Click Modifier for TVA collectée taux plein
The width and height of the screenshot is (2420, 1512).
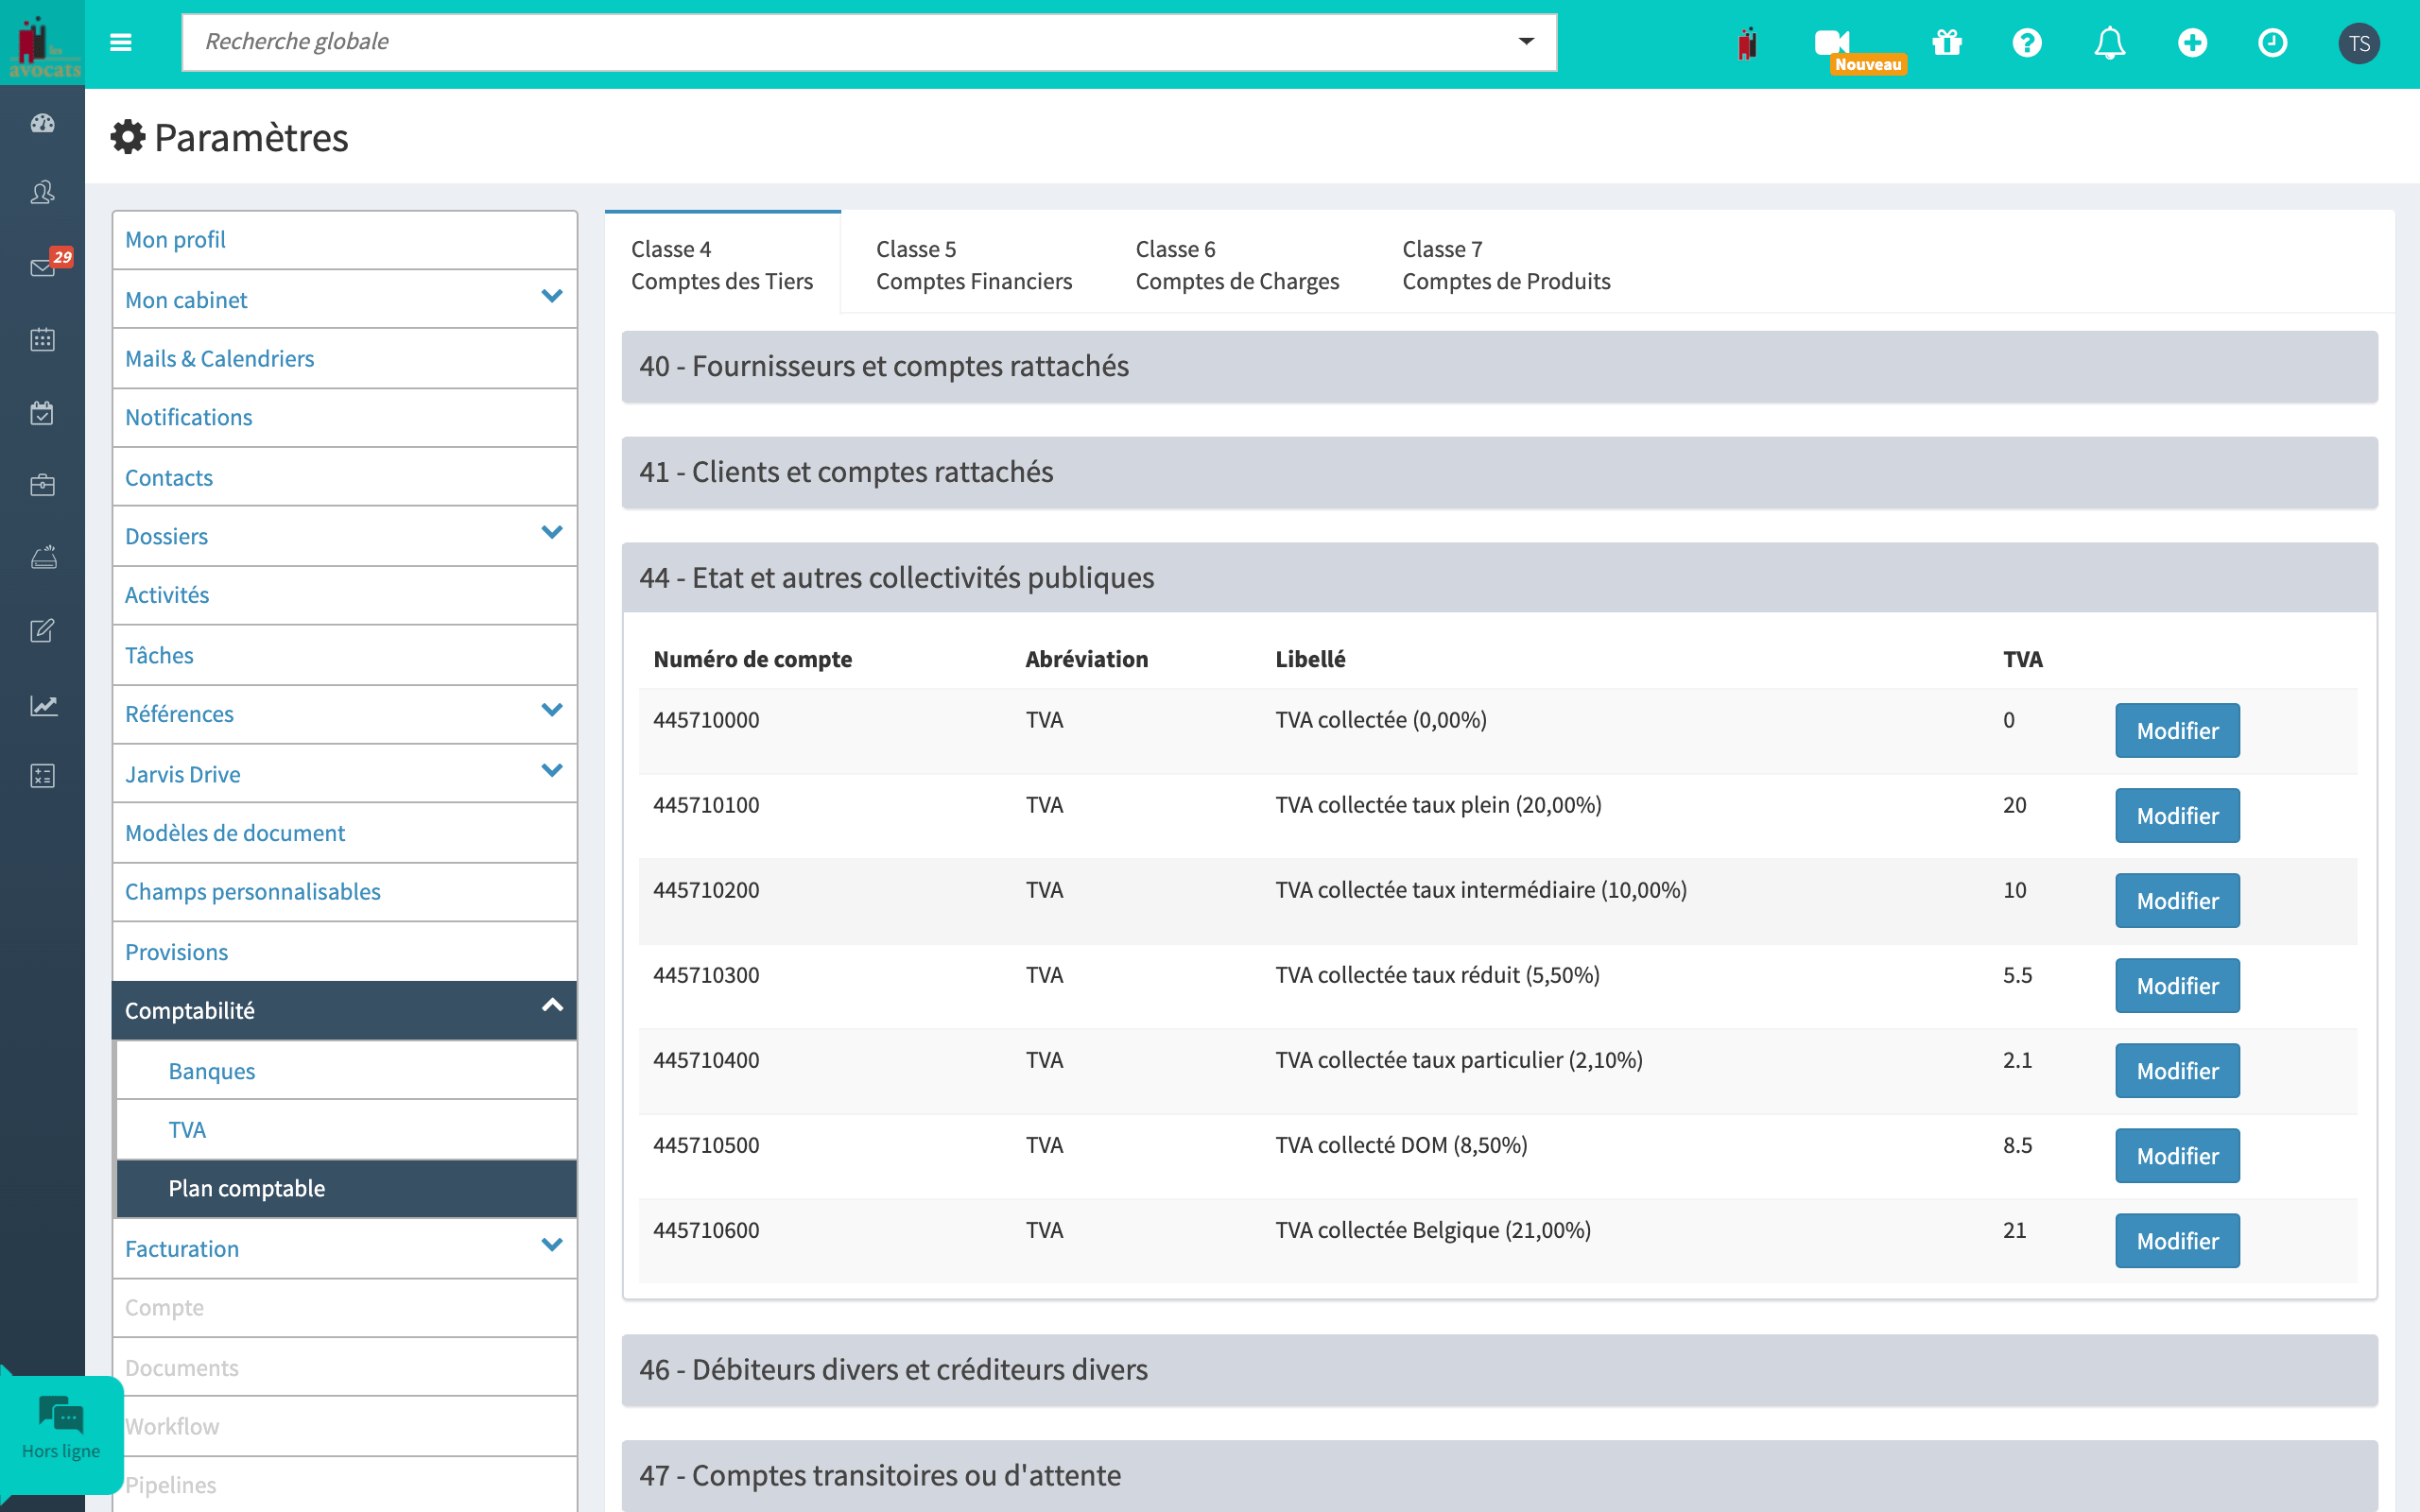(x=2176, y=816)
